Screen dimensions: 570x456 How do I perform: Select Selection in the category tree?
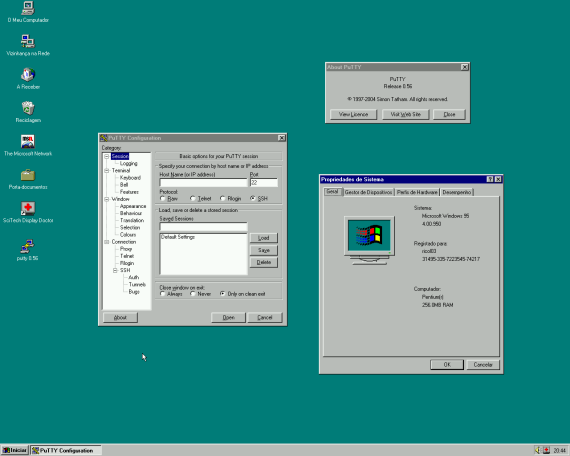(130, 228)
